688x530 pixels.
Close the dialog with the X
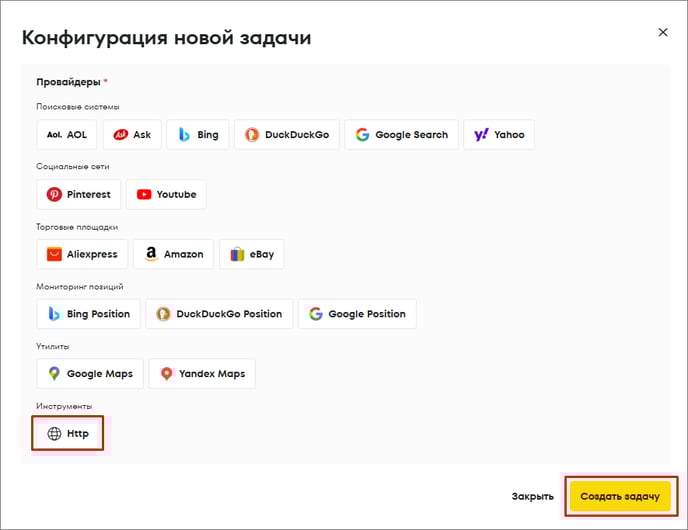[662, 32]
